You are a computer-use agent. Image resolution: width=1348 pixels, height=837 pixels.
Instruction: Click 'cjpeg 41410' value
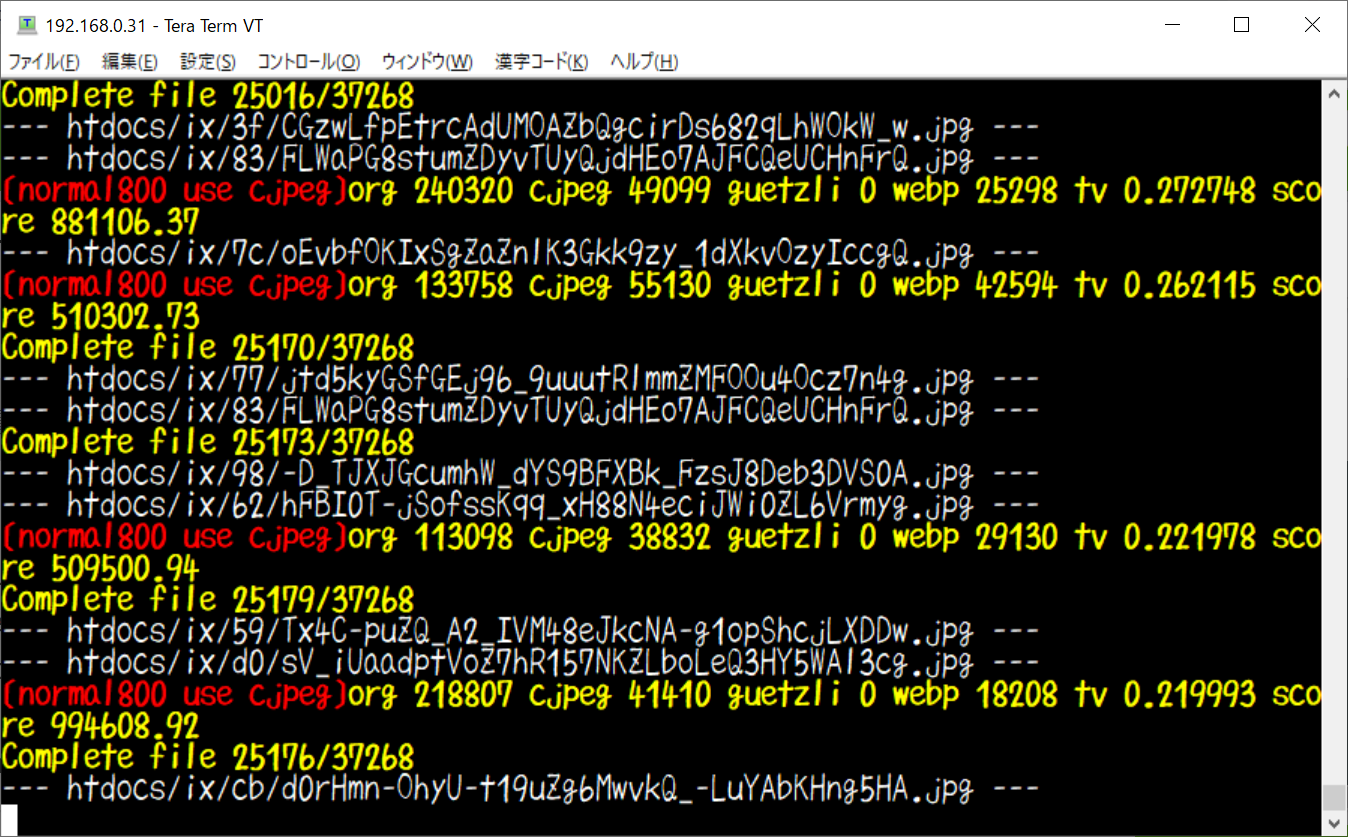[x=620, y=695]
